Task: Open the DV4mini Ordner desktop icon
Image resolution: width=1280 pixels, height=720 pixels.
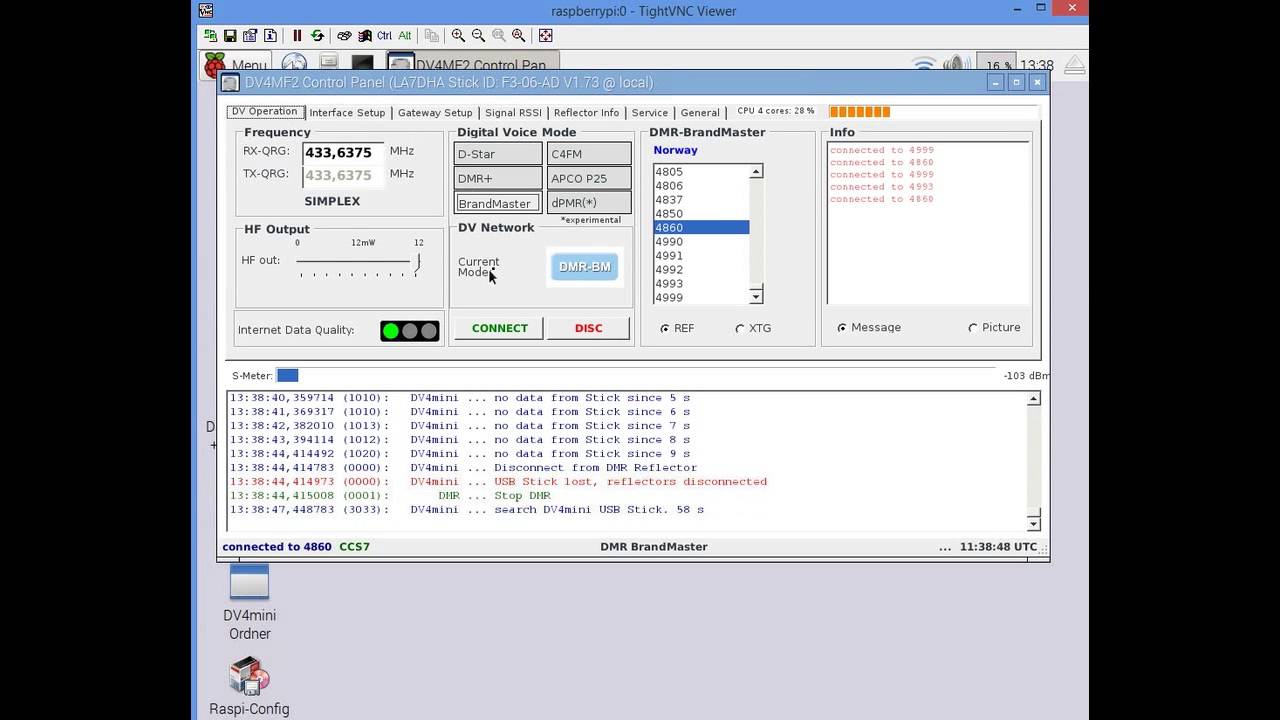Action: pyautogui.click(x=249, y=604)
